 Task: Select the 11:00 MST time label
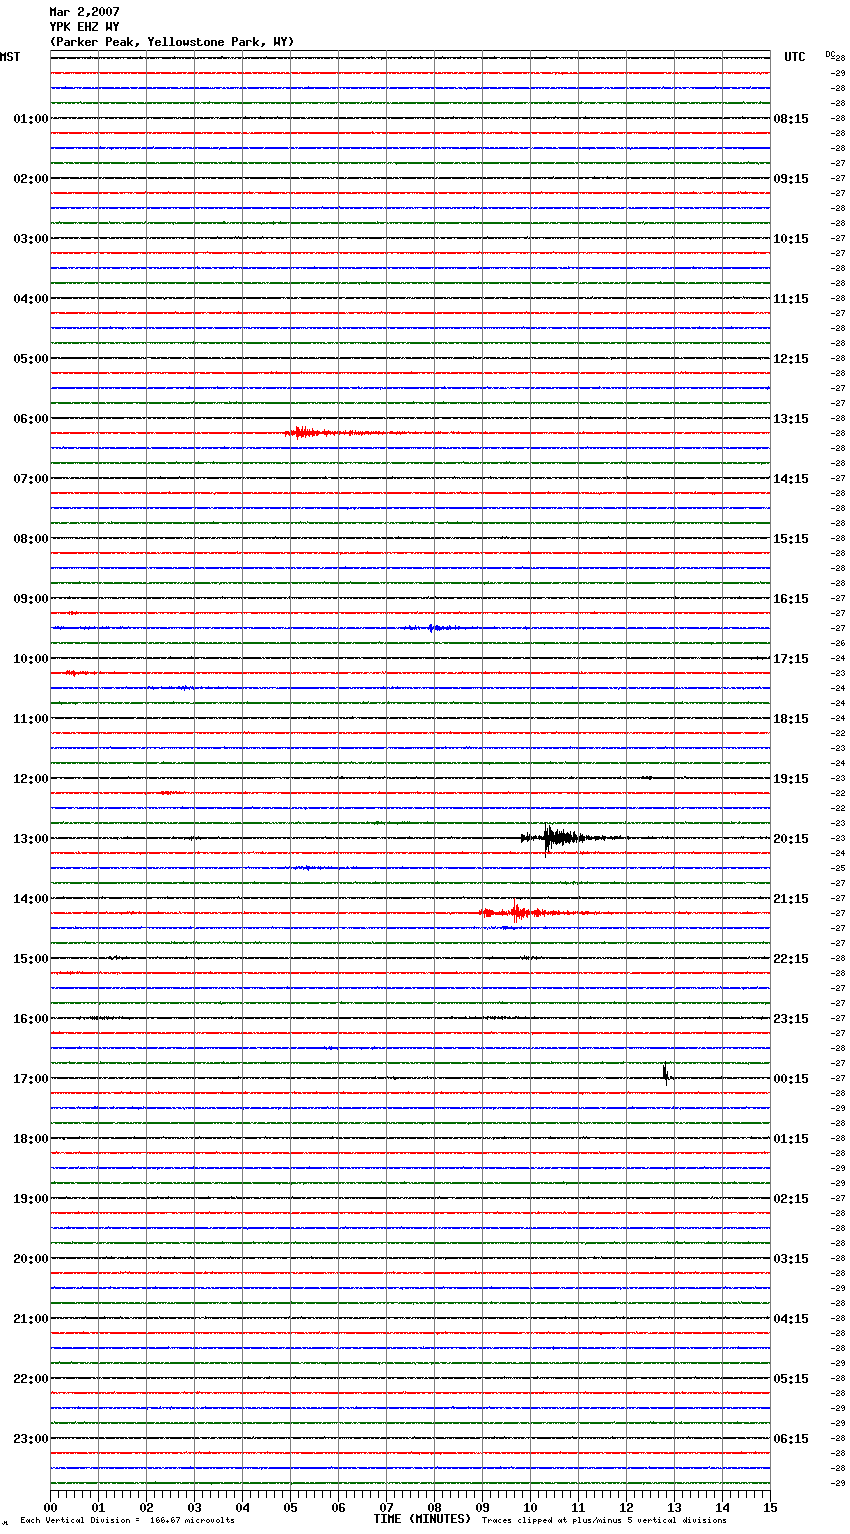pyautogui.click(x=31, y=719)
